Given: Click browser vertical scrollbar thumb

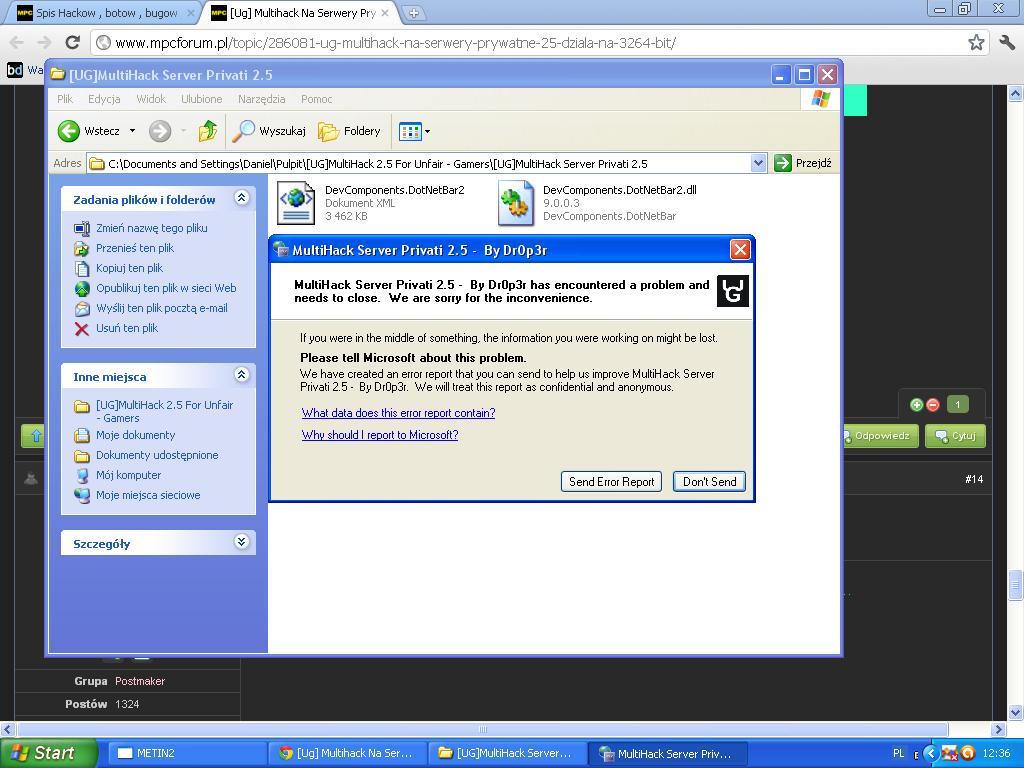Looking at the screenshot, I should [x=1016, y=585].
